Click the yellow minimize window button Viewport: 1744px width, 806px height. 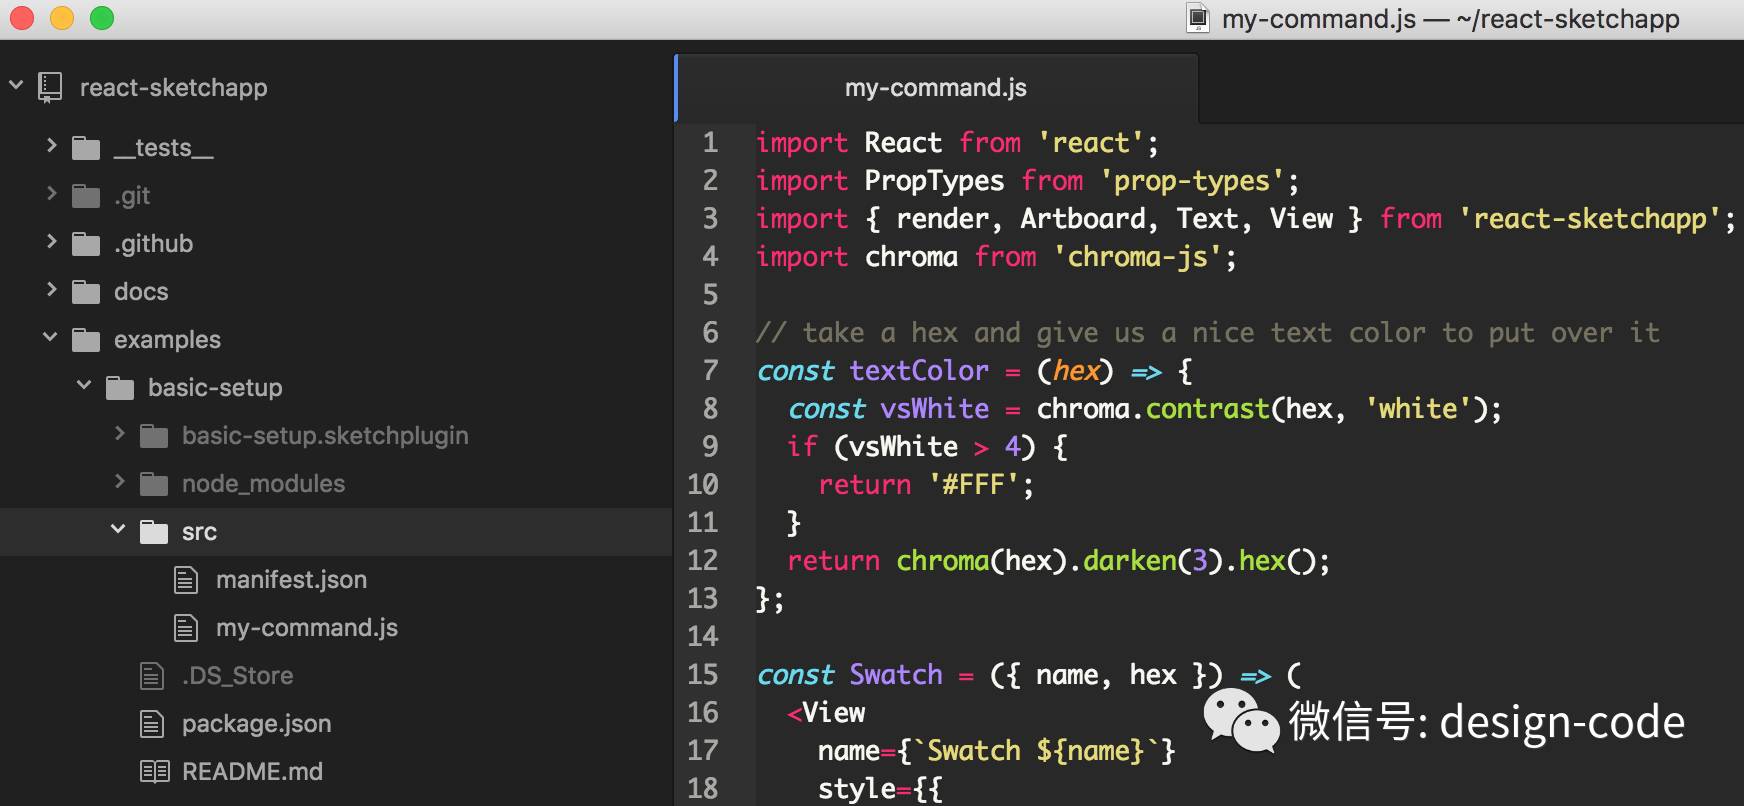(x=62, y=18)
